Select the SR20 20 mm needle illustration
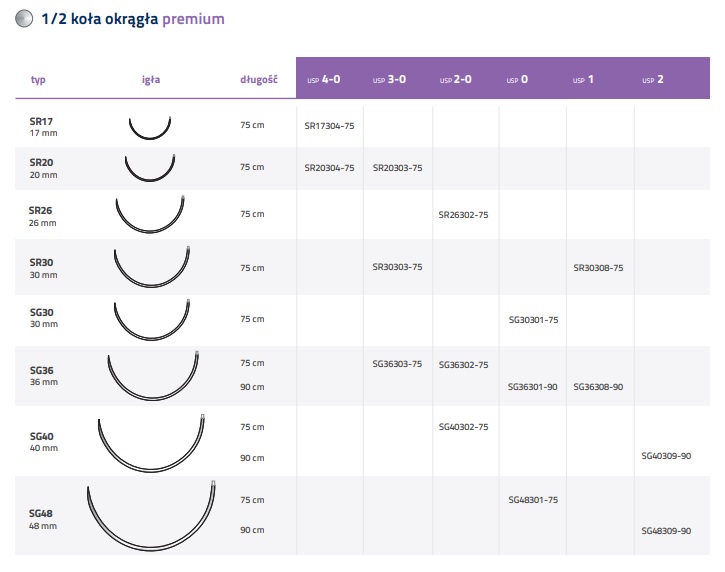This screenshot has height=572, width=725. tap(151, 167)
